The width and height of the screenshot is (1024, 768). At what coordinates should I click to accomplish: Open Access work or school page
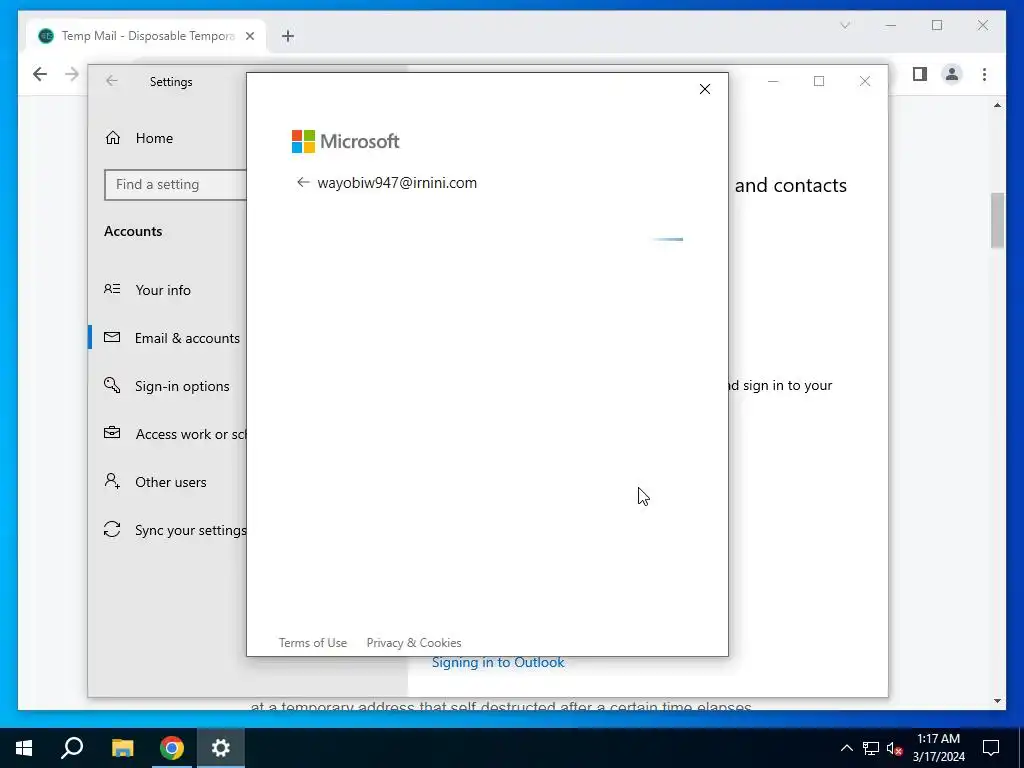coord(167,434)
